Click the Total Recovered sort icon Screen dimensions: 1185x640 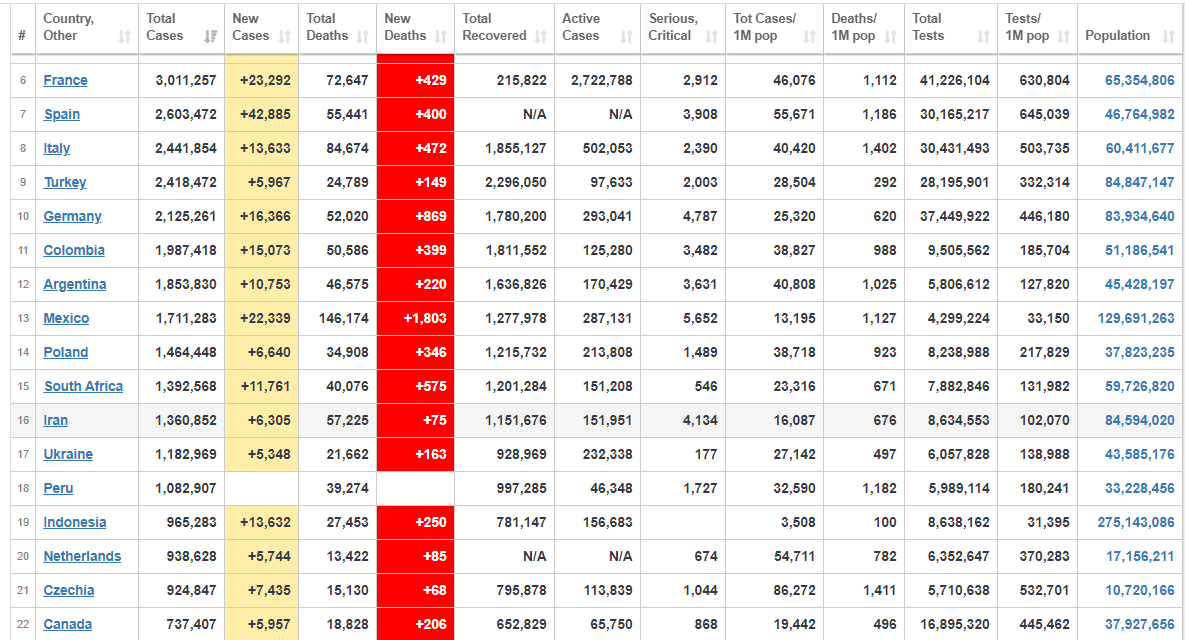pyautogui.click(x=540, y=36)
